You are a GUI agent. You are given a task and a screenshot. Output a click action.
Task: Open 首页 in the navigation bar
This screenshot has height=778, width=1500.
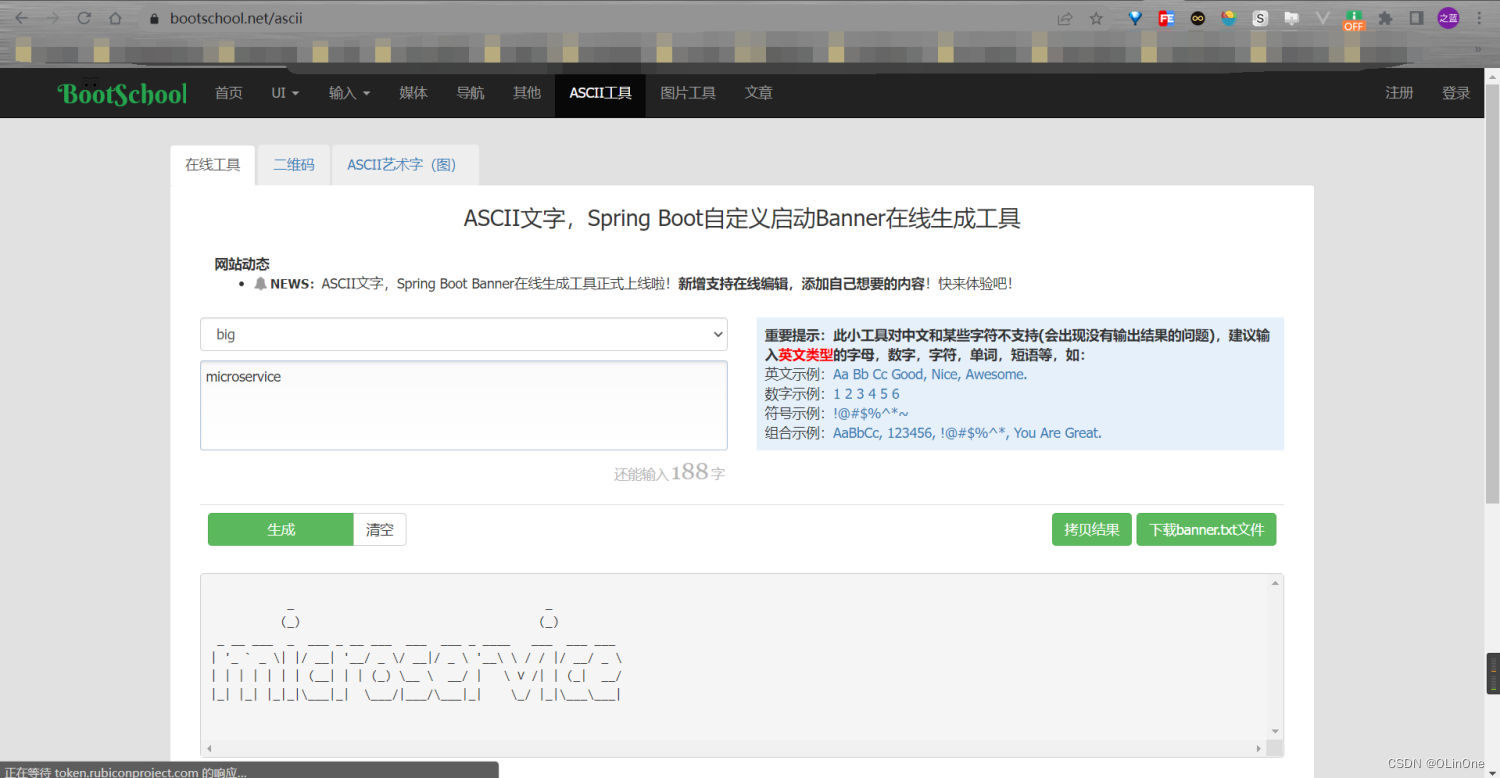229,93
